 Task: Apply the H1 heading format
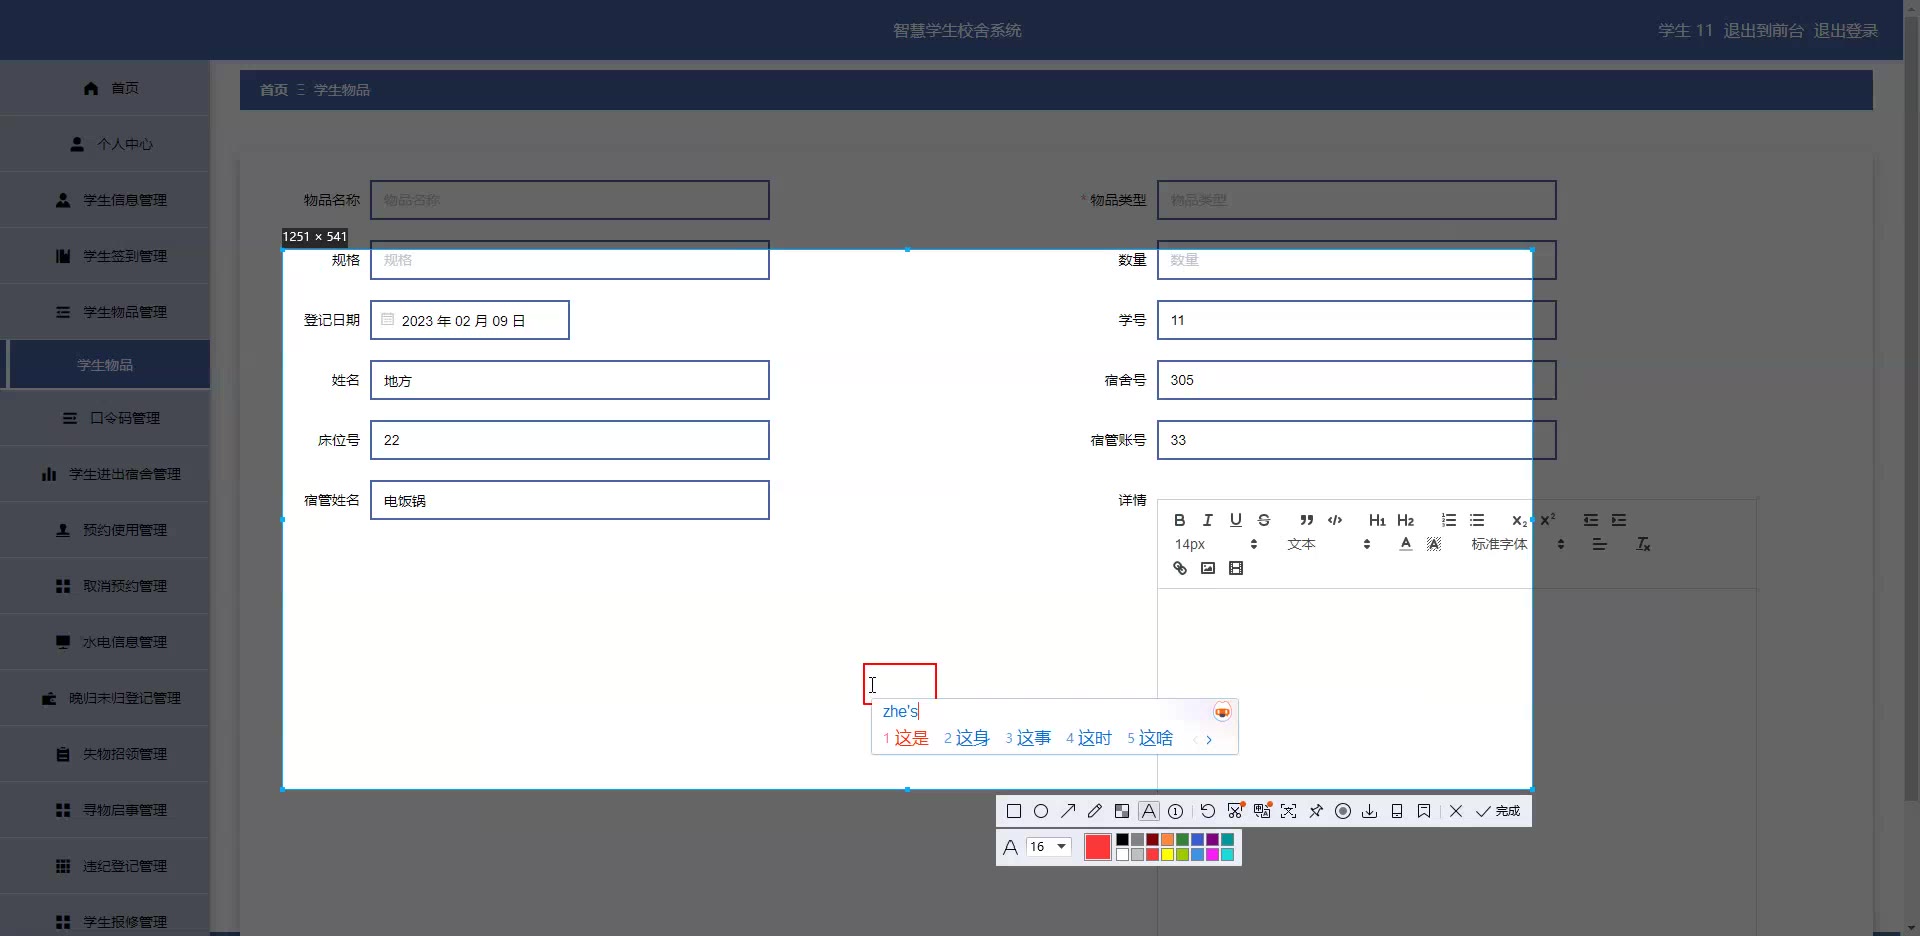(x=1377, y=520)
